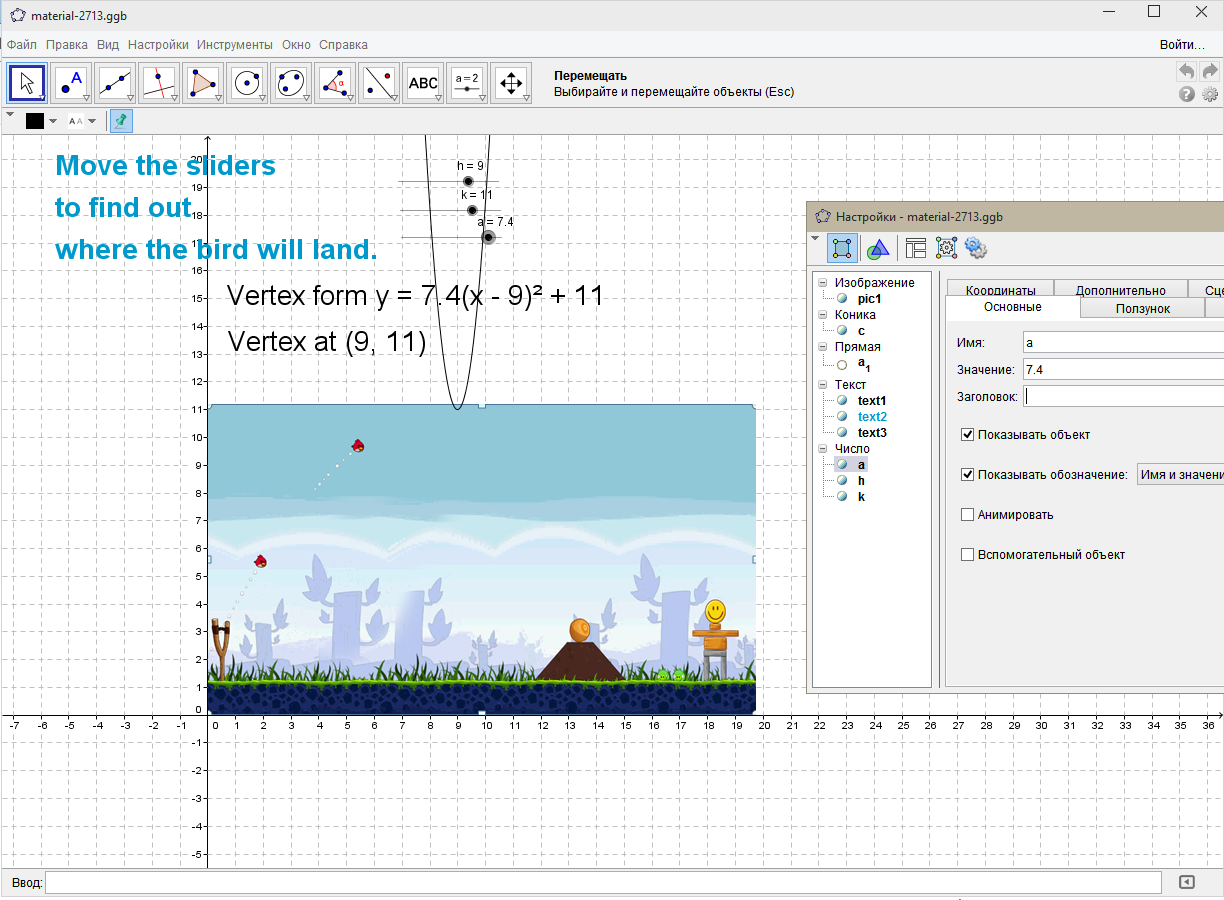Click the input bar help button
The height and width of the screenshot is (900, 1224).
click(x=1187, y=882)
